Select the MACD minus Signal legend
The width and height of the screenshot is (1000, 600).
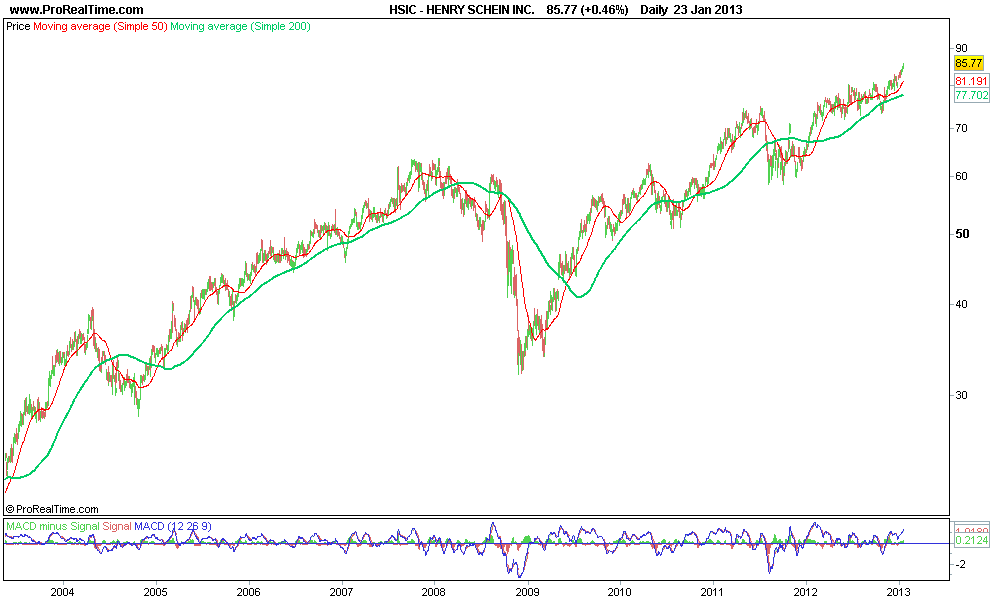point(52,526)
